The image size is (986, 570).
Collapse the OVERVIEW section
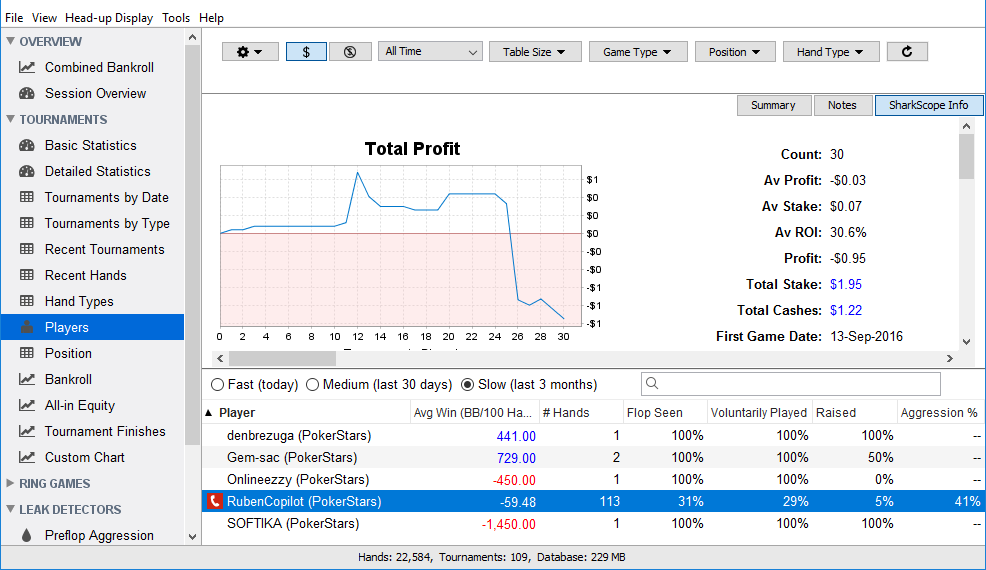point(11,41)
